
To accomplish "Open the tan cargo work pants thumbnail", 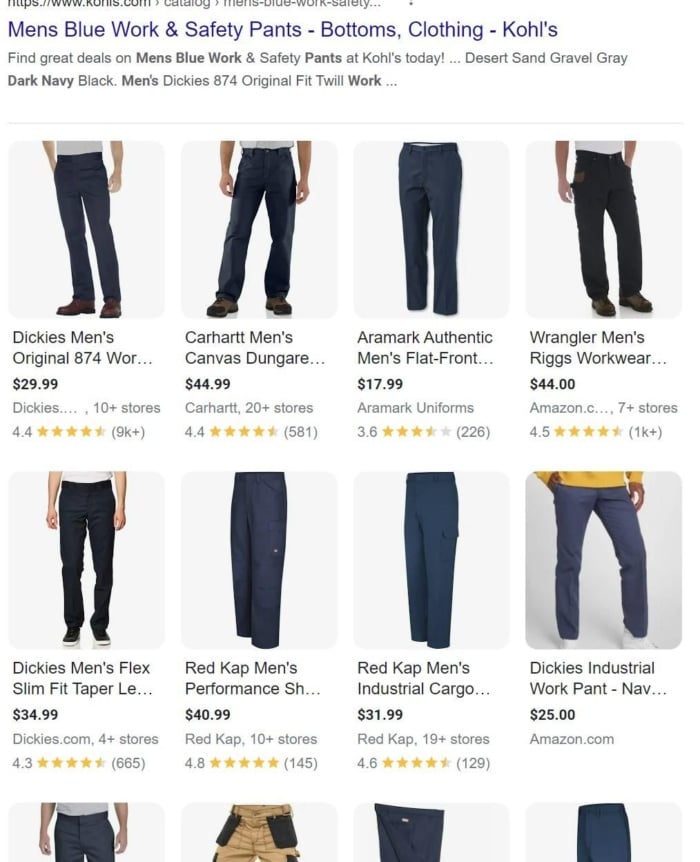I will coord(259,832).
